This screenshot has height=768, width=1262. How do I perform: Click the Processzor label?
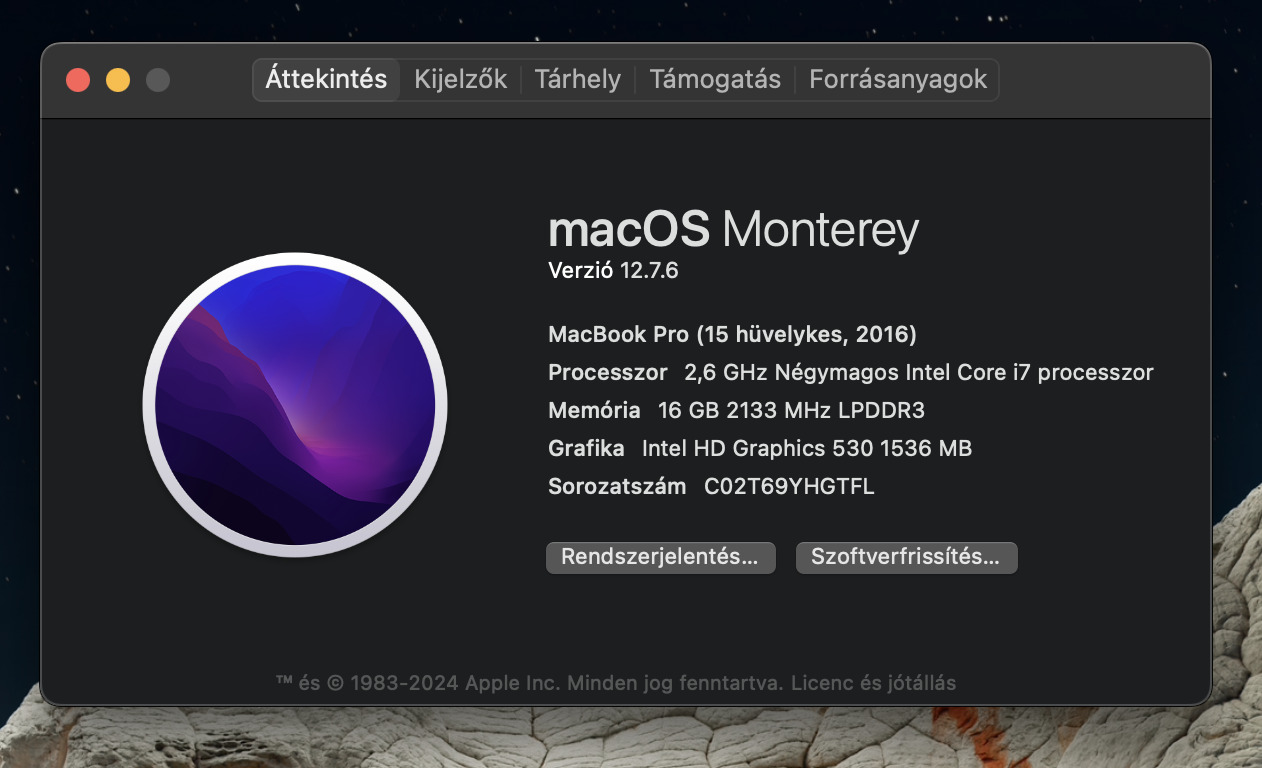point(608,373)
